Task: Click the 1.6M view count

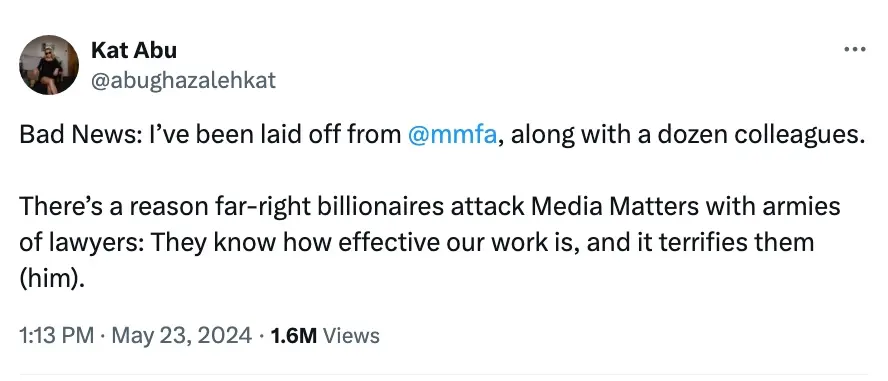Action: (x=293, y=336)
